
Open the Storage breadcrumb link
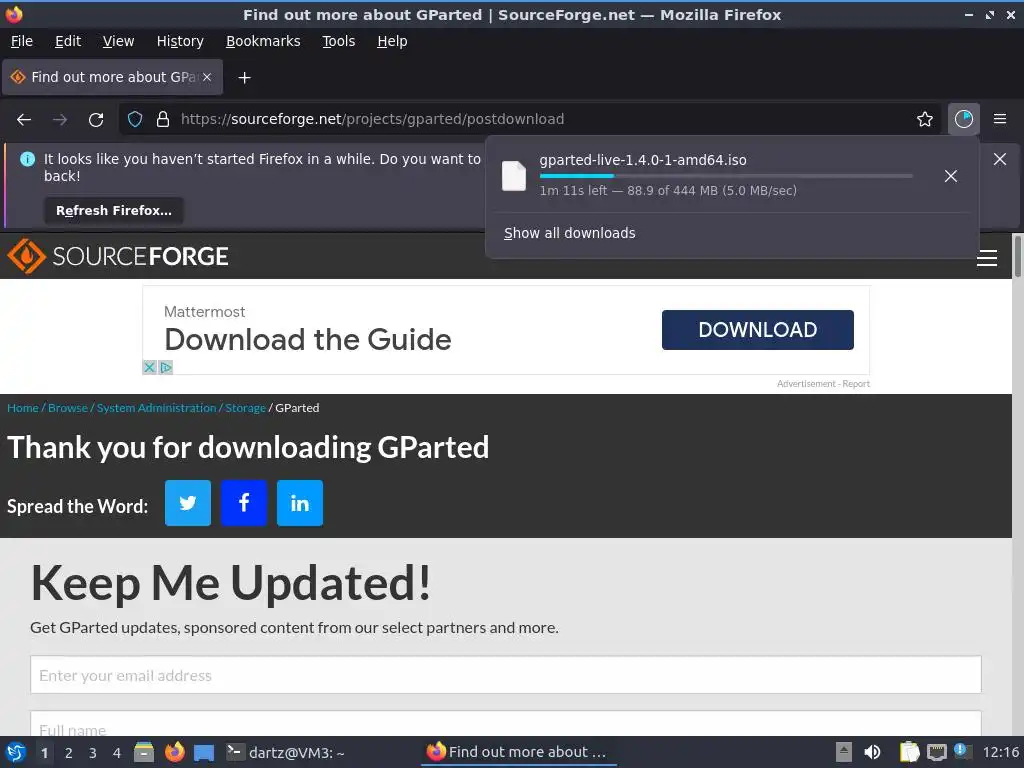tap(246, 408)
